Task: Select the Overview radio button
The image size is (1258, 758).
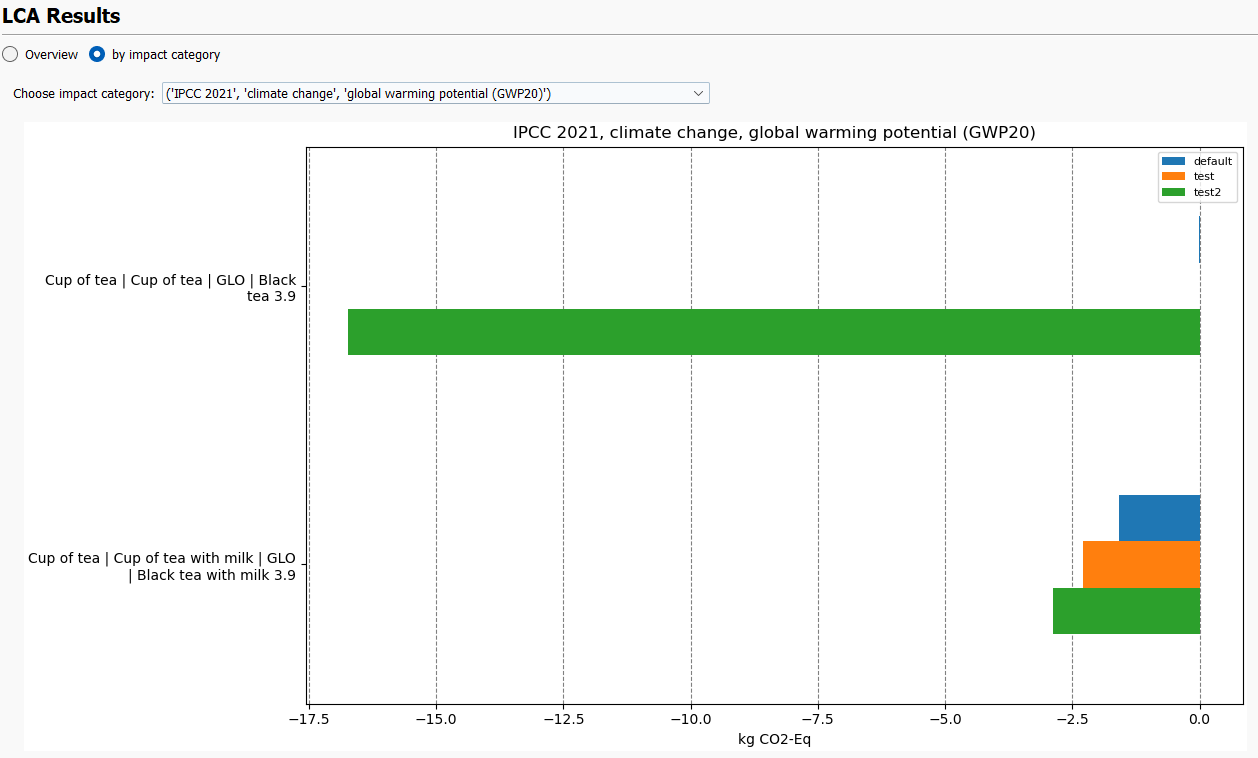Action: pyautogui.click(x=10, y=54)
